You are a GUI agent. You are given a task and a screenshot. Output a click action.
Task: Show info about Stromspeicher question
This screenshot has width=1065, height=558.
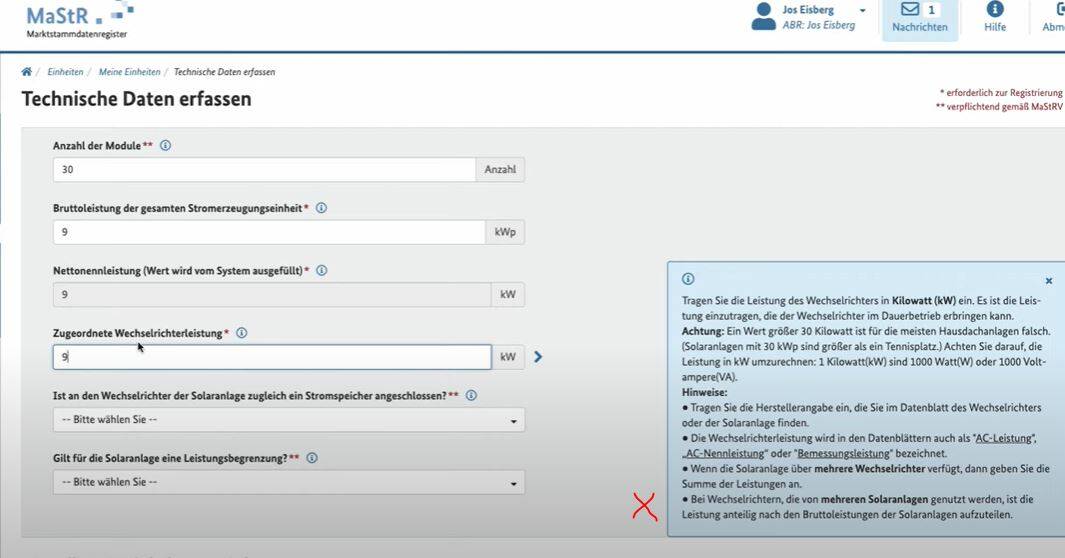pyautogui.click(x=471, y=395)
